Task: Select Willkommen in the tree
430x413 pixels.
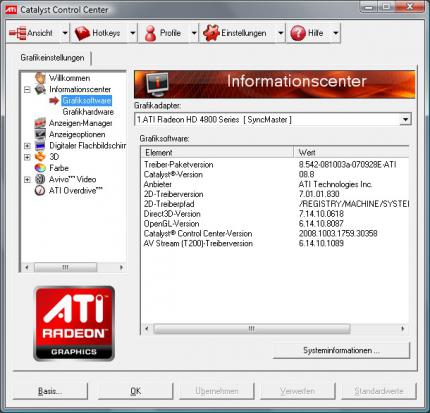Action: pyautogui.click(x=69, y=78)
